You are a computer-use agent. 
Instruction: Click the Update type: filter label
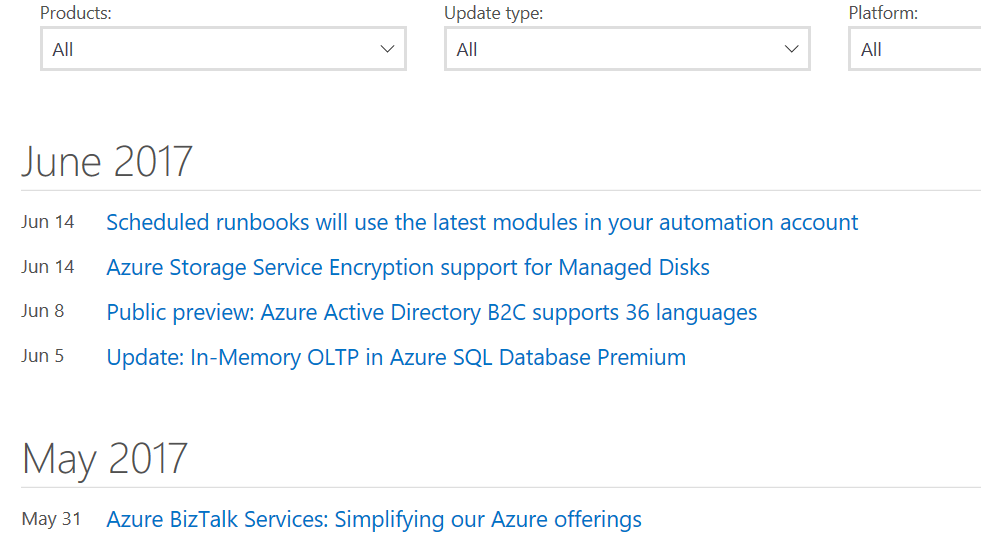pyautogui.click(x=493, y=14)
